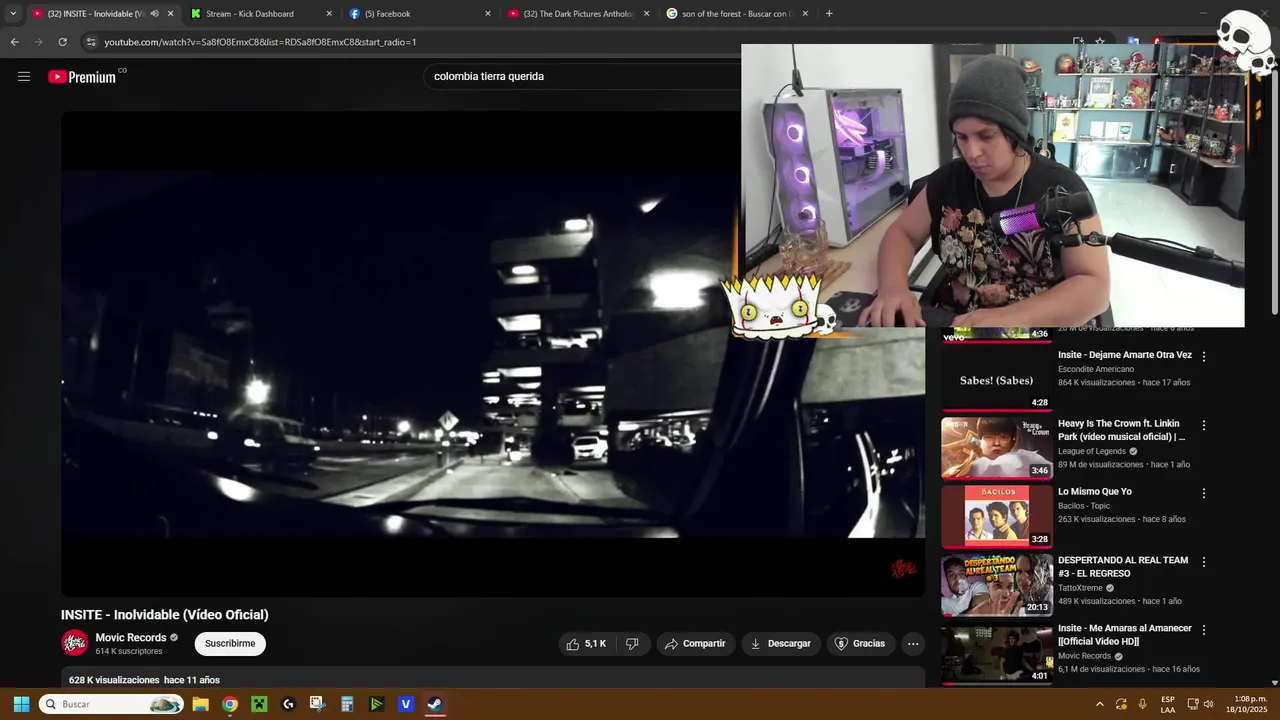
Task: Open Heavy Is The Crown thumbnail 3:46
Action: (x=997, y=448)
